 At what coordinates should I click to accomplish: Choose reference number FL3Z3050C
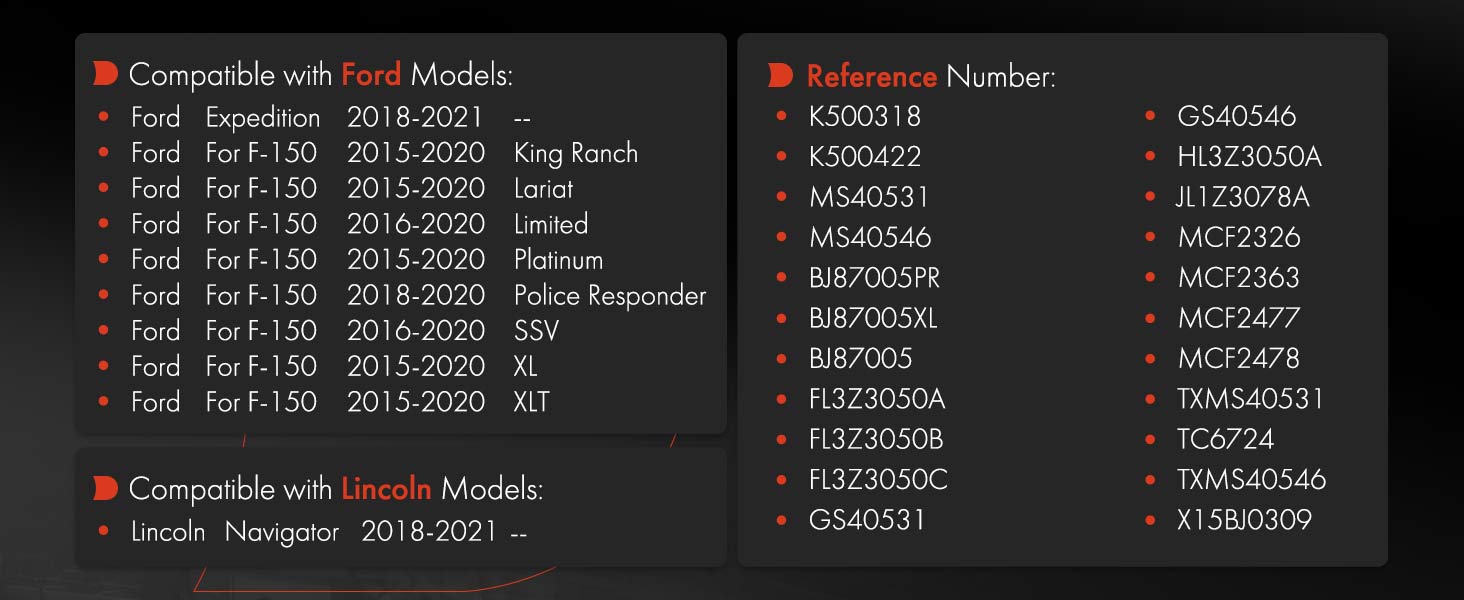click(878, 479)
